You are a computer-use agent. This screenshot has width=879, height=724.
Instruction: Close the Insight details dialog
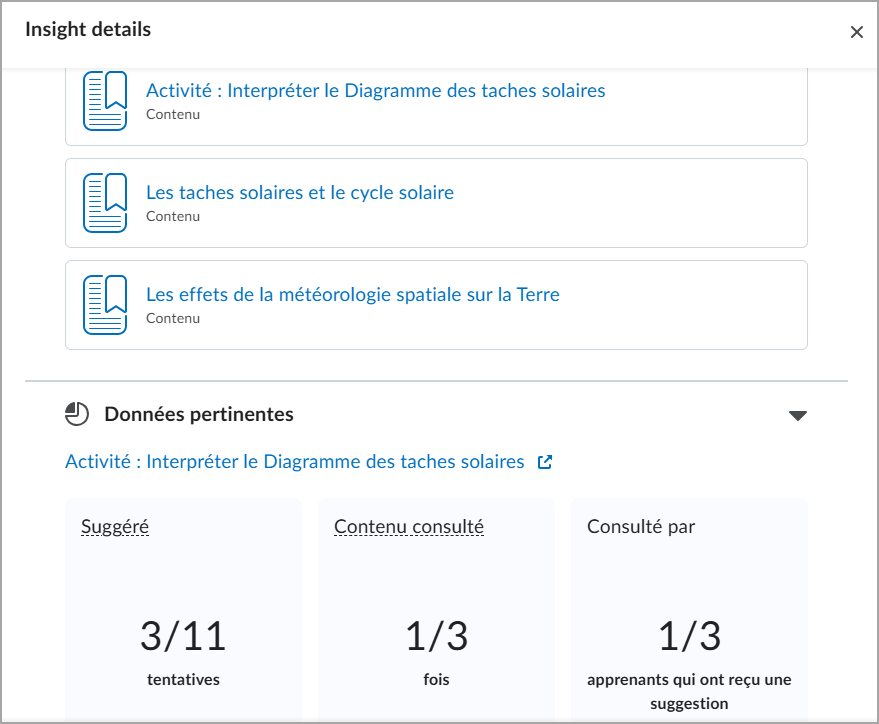click(856, 32)
